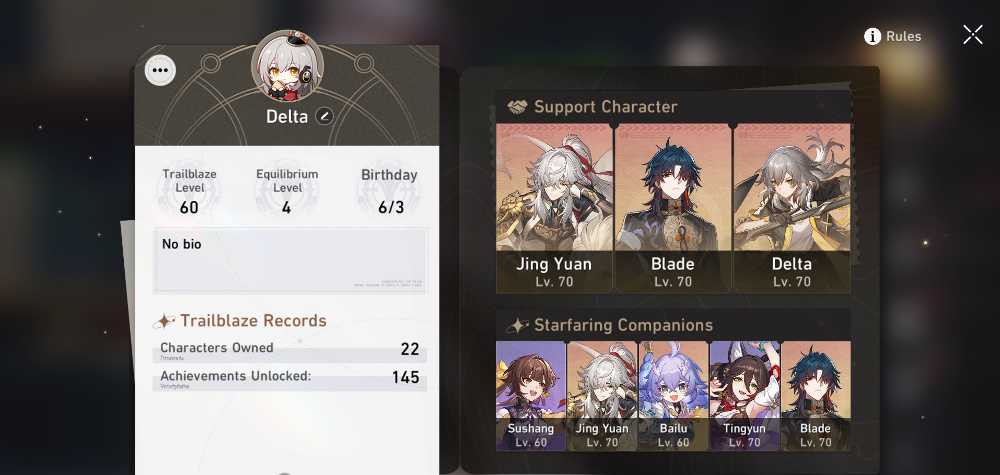This screenshot has width=1000, height=475.
Task: Close the profile screen with X icon
Action: pyautogui.click(x=973, y=34)
